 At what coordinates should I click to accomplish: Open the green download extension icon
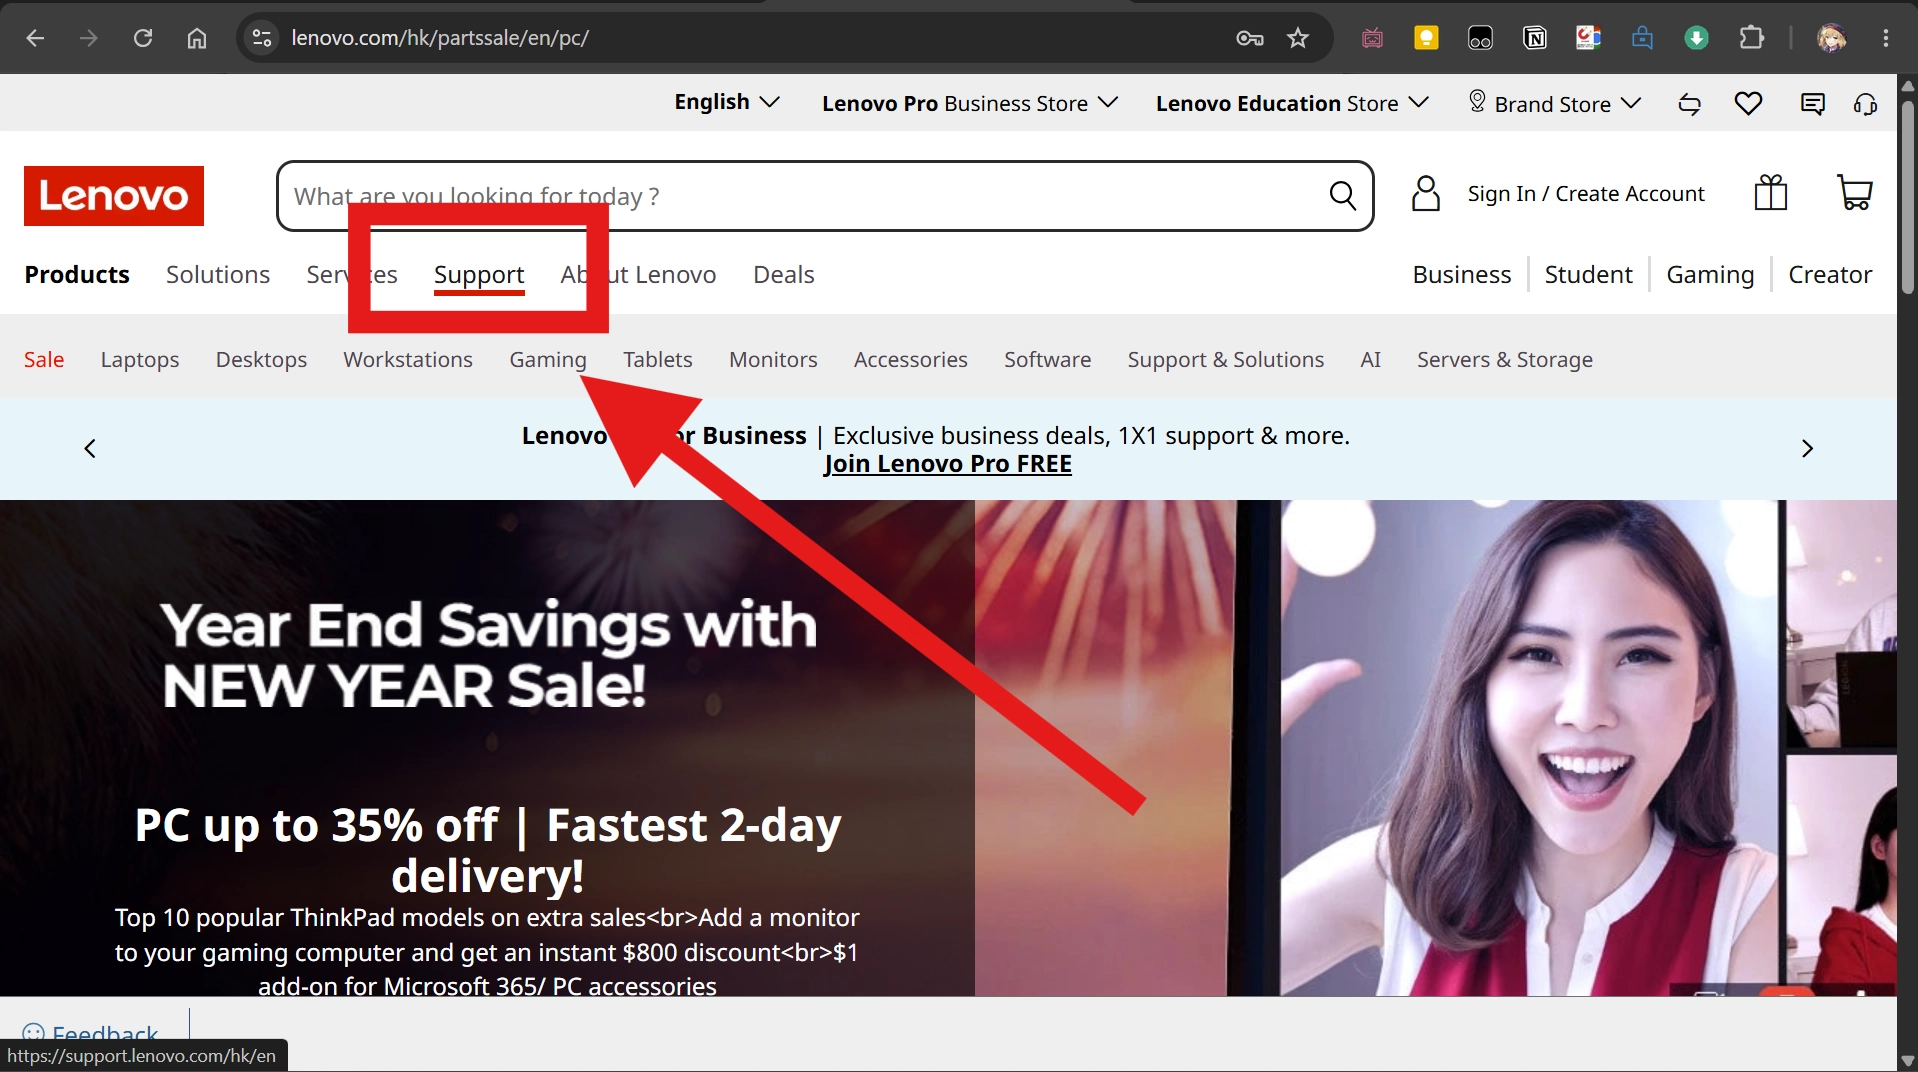coord(1696,38)
